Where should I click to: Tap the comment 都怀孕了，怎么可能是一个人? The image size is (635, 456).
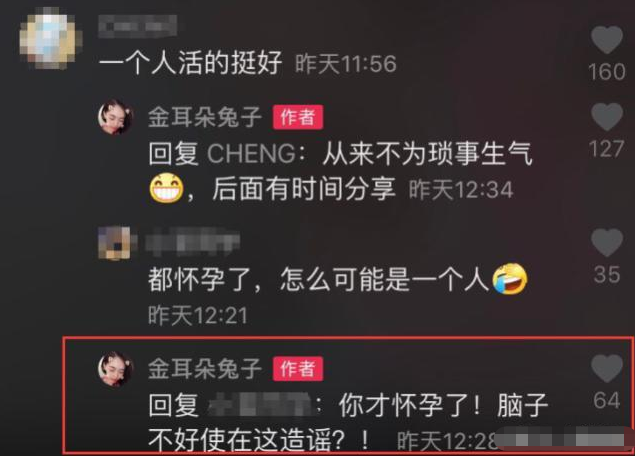pyautogui.click(x=318, y=279)
